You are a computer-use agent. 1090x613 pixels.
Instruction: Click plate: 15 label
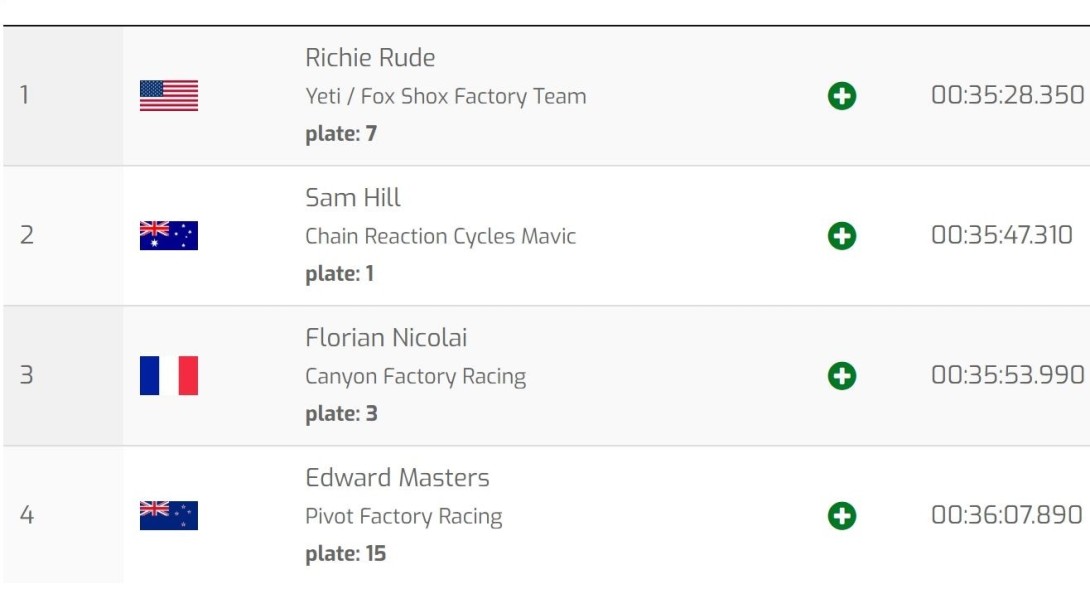tap(345, 554)
